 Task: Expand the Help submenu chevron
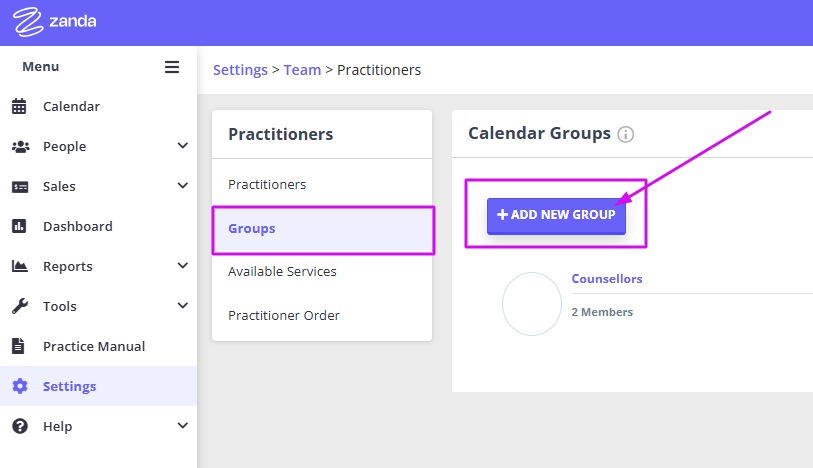pyautogui.click(x=183, y=426)
